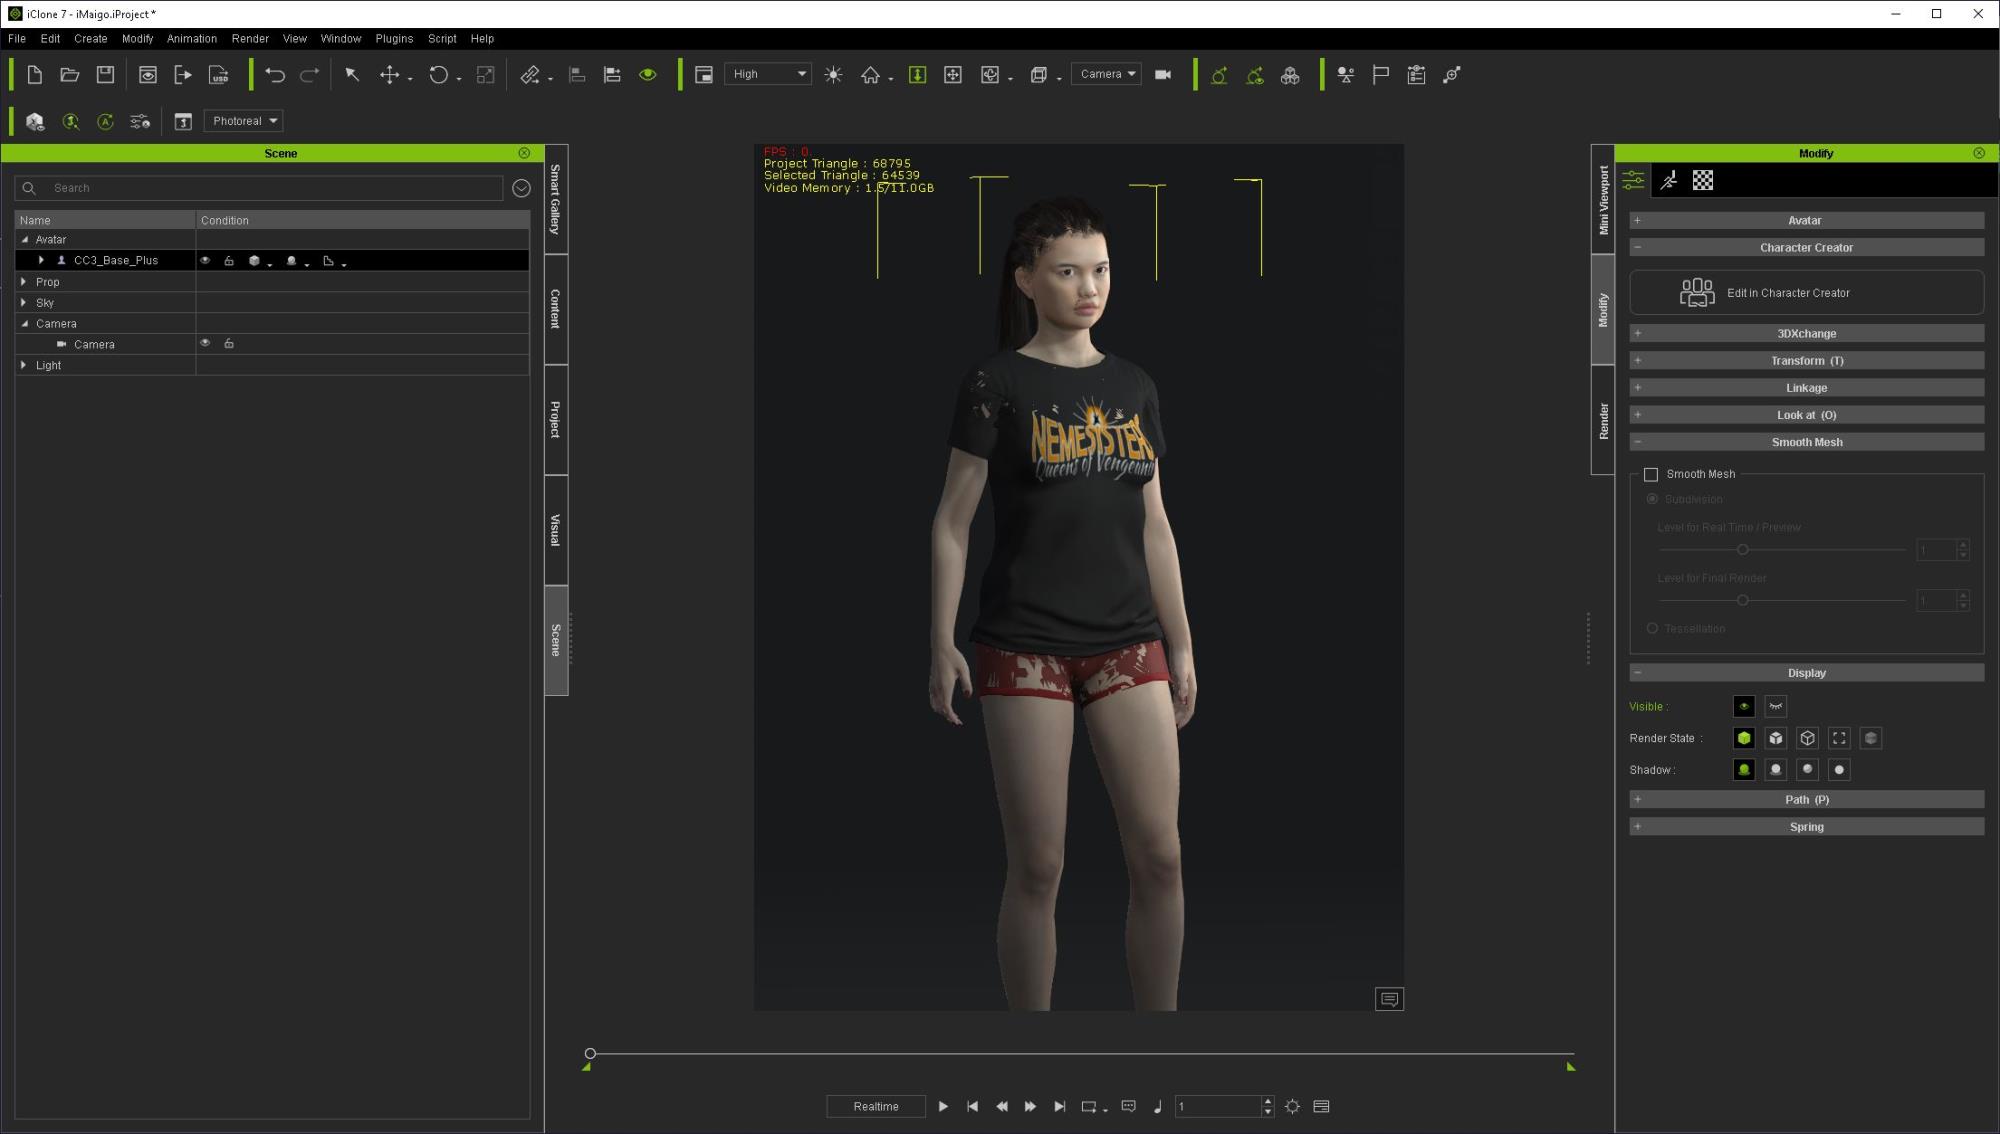Click the Realtime button

coord(876,1106)
